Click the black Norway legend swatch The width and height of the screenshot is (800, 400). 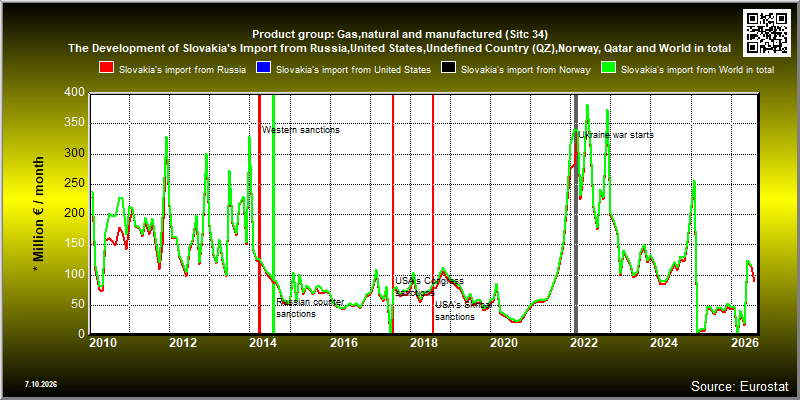point(448,69)
